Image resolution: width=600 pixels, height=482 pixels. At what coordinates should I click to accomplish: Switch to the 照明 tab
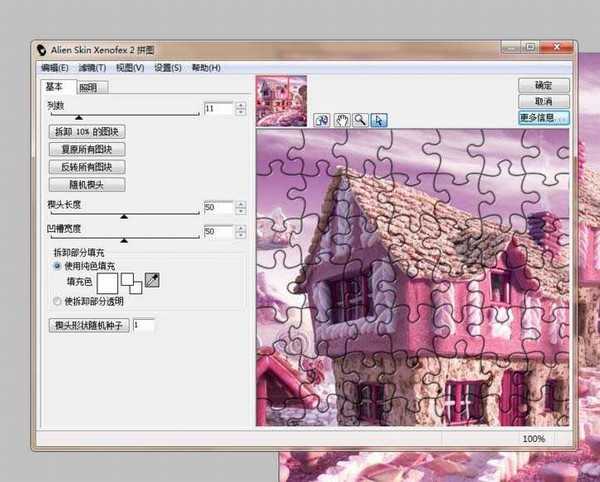tap(90, 88)
